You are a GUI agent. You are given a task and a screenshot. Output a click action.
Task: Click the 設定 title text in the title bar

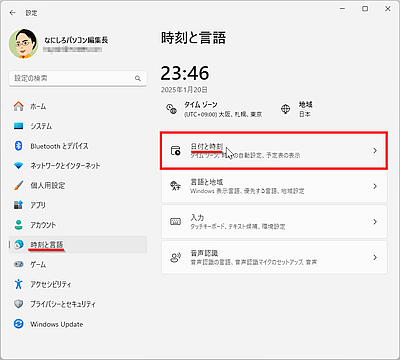click(31, 13)
